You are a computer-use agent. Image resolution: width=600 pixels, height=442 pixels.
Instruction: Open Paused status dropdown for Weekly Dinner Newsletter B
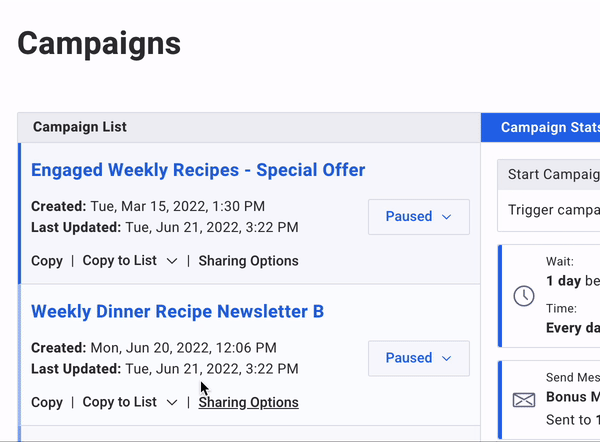coord(419,358)
